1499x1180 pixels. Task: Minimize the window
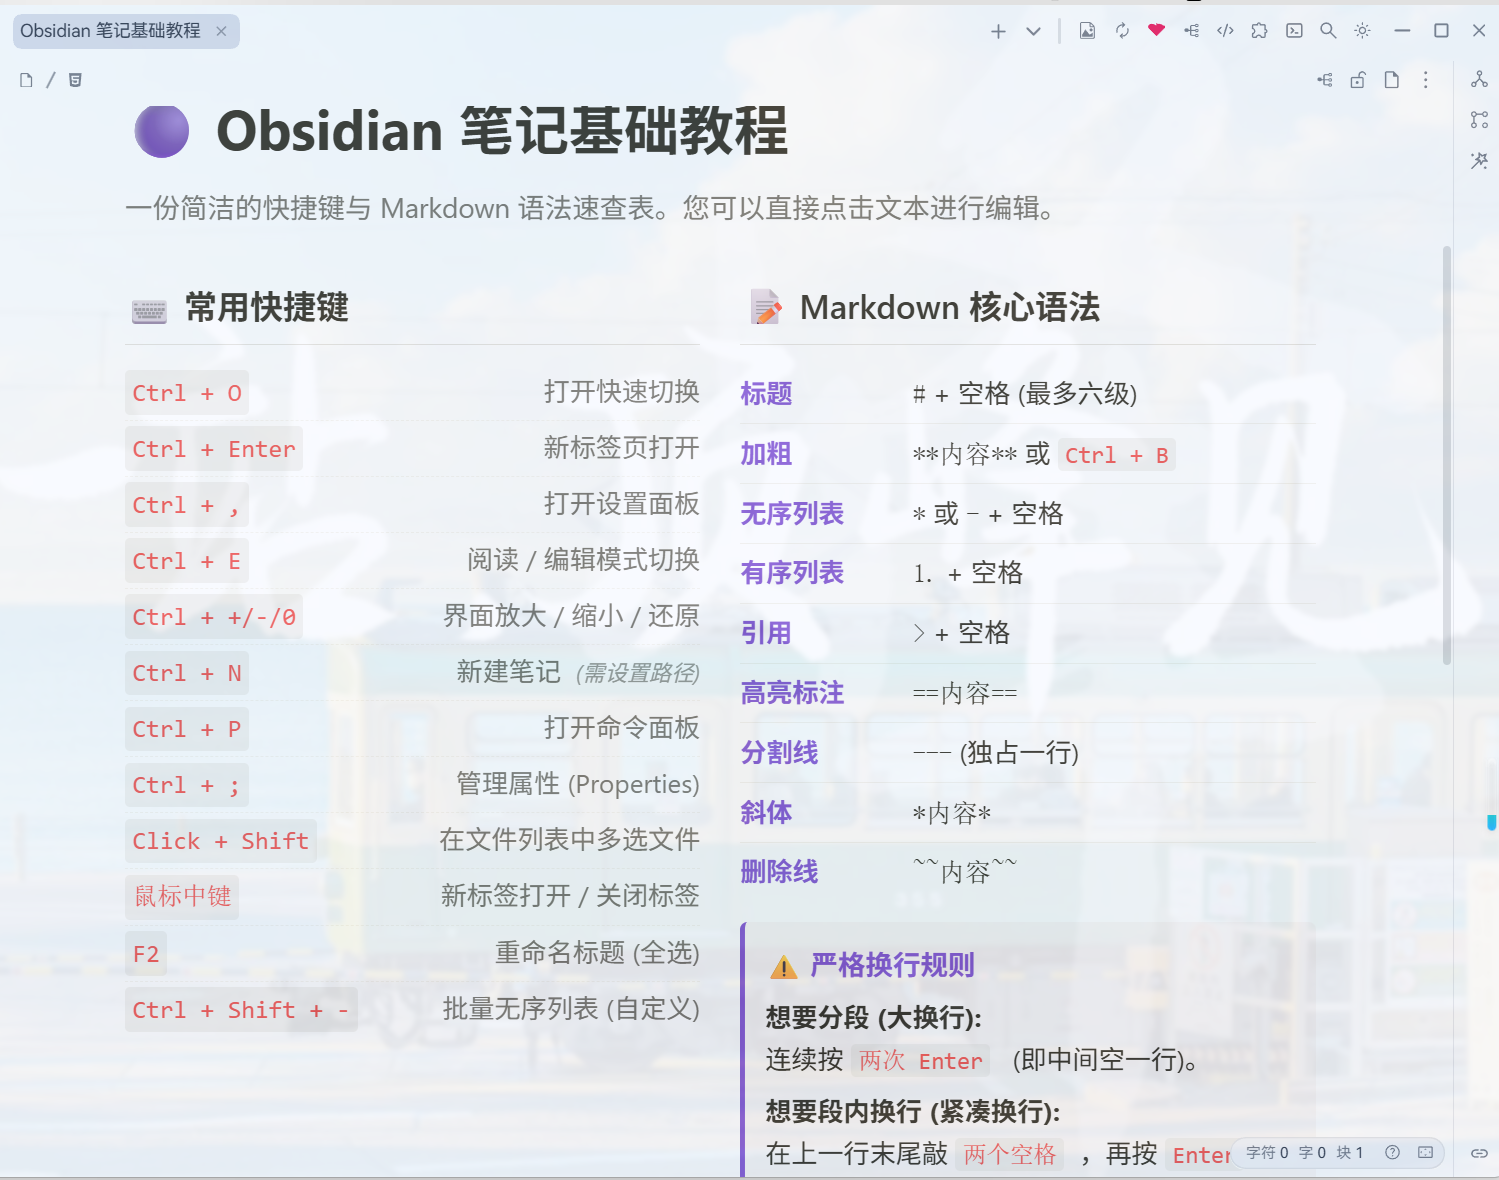1402,31
